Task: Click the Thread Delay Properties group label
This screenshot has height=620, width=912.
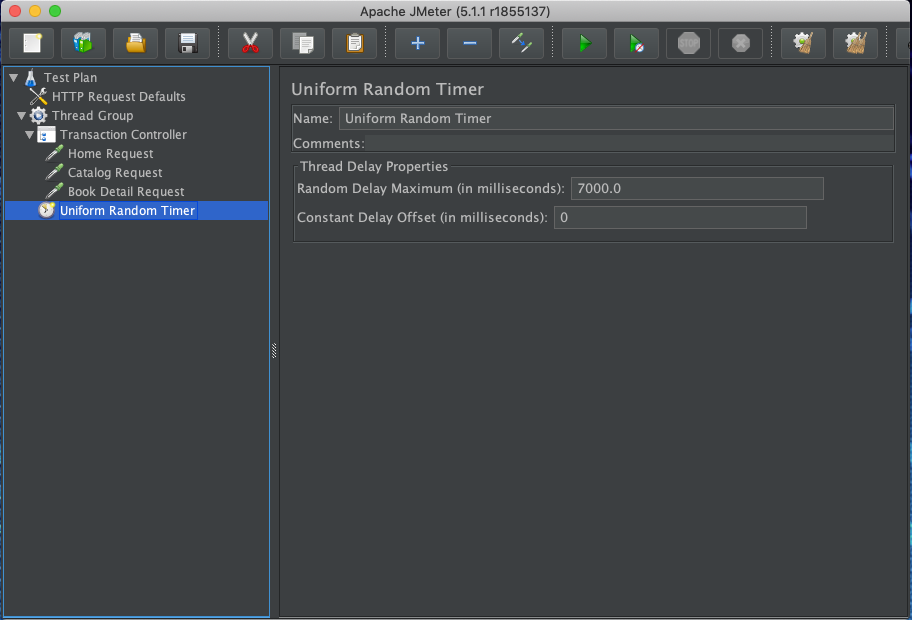Action: [374, 166]
